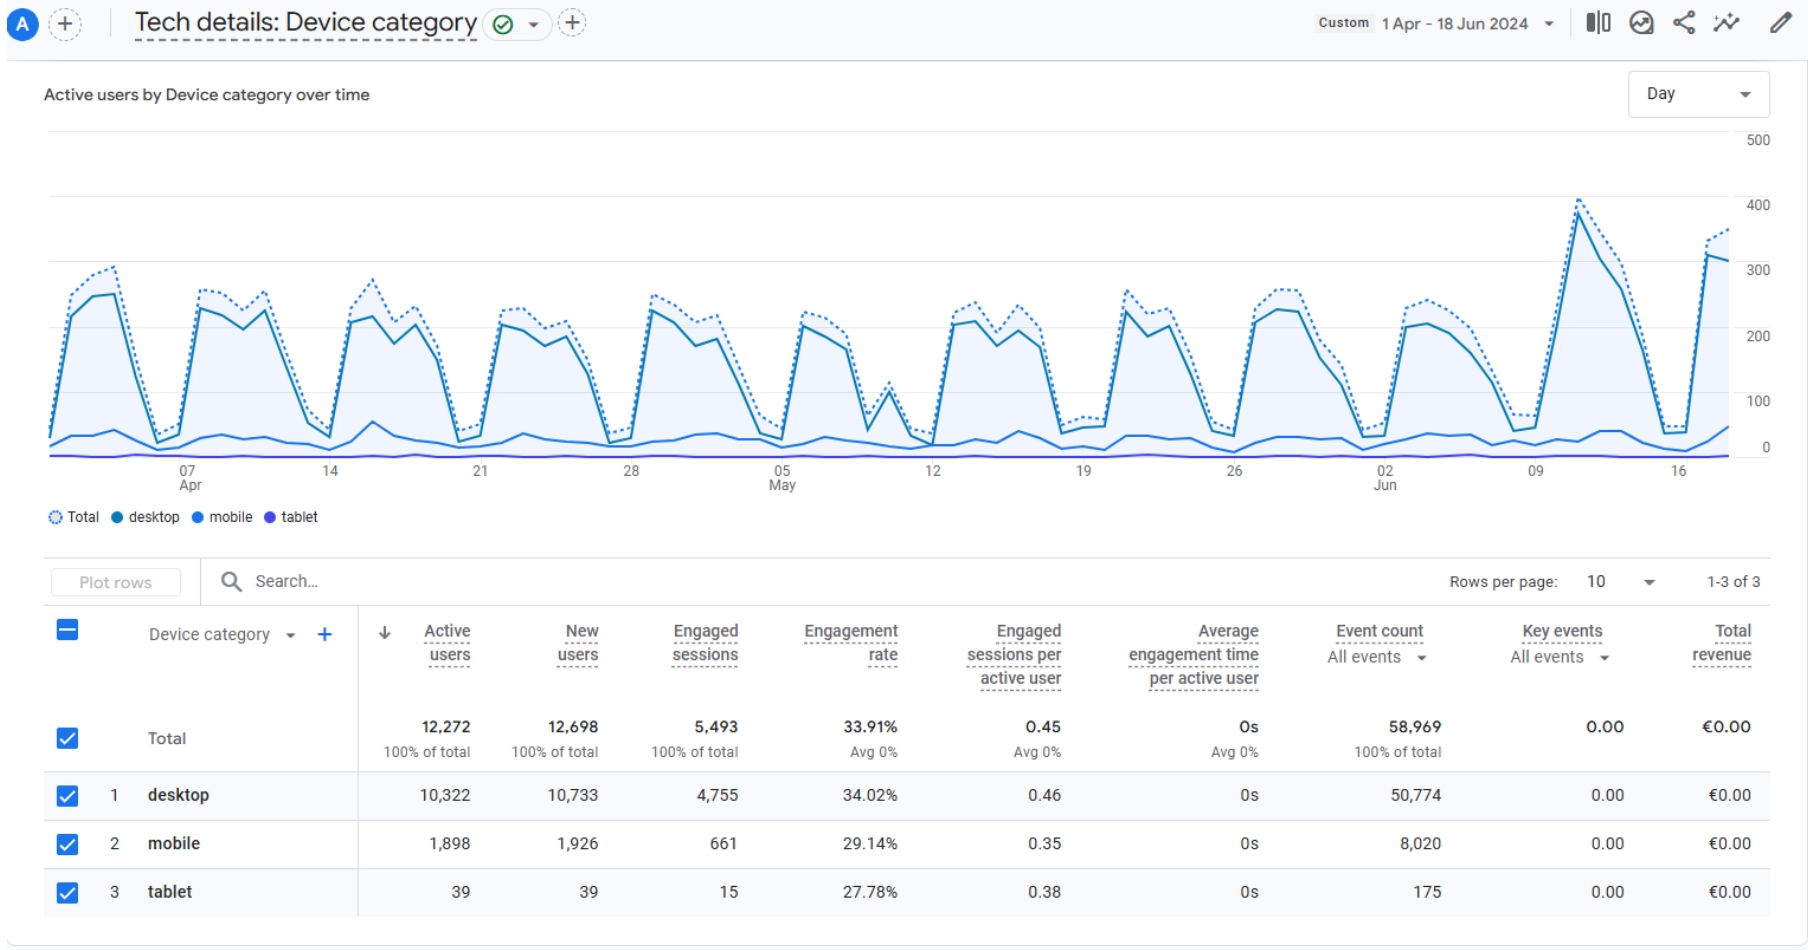Image resolution: width=1808 pixels, height=950 pixels.
Task: Open Device category dimension dropdown
Action: 222,634
